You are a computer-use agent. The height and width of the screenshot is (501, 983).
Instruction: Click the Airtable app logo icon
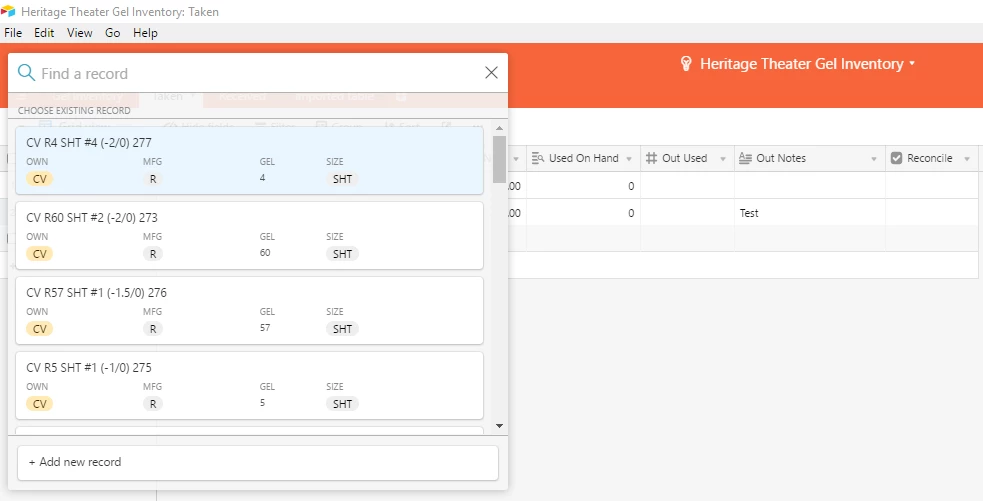(8, 11)
